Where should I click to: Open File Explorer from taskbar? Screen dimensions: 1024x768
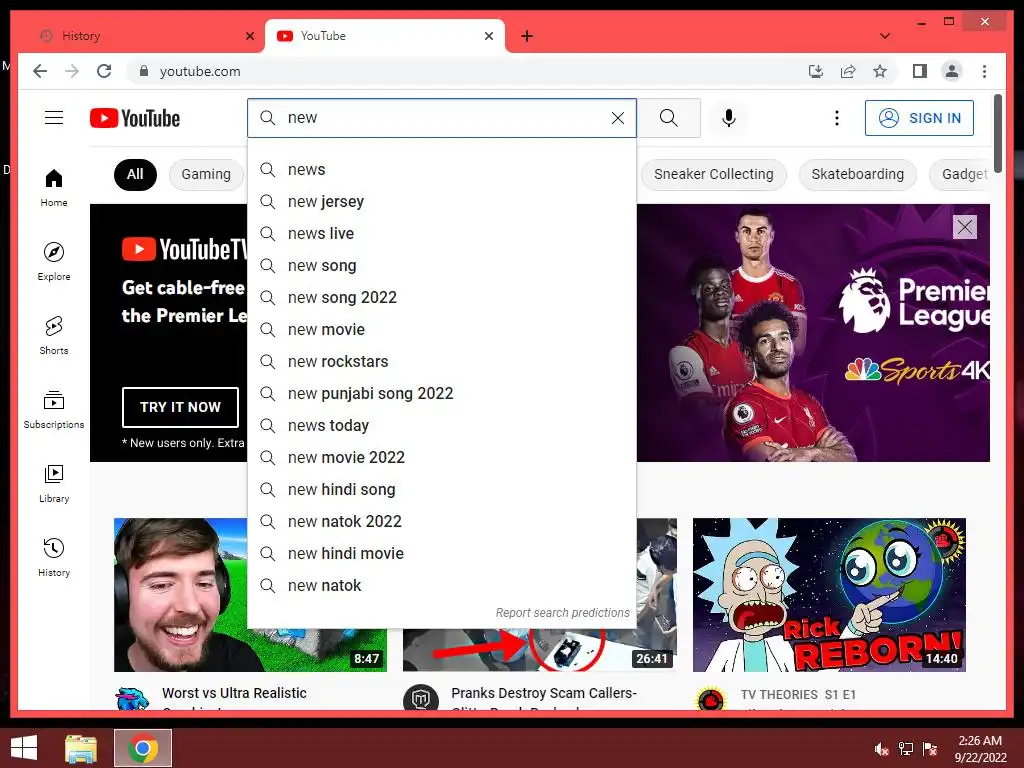click(81, 748)
